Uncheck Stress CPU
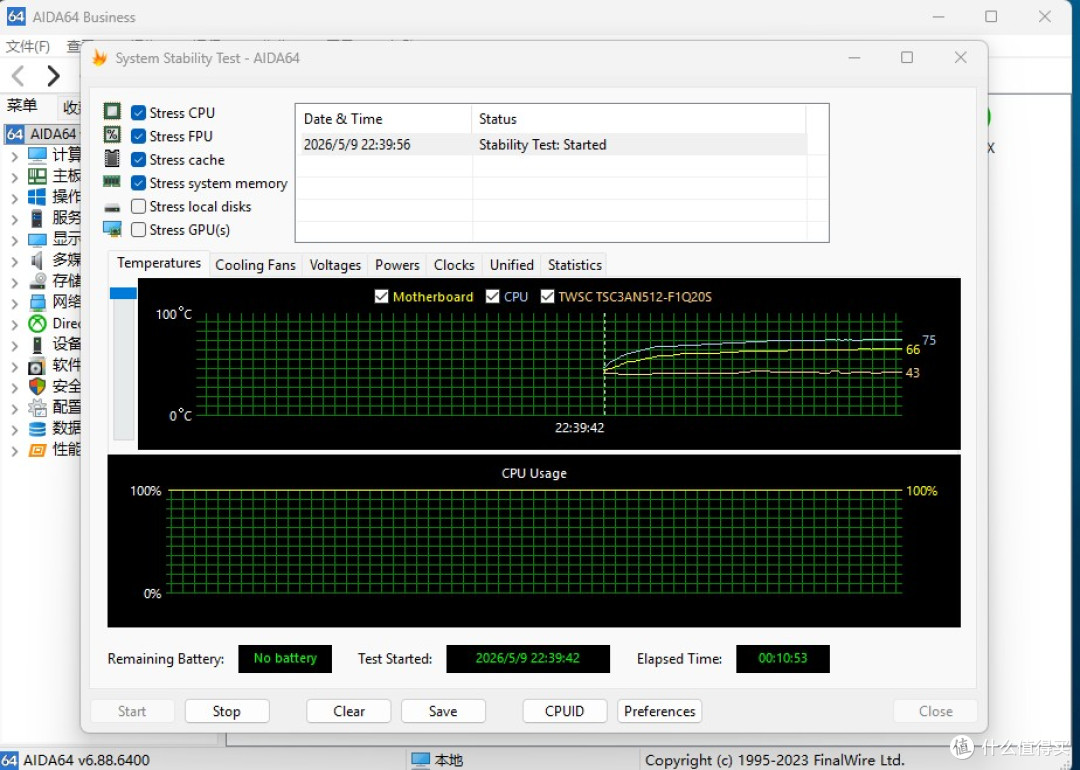 click(x=138, y=112)
